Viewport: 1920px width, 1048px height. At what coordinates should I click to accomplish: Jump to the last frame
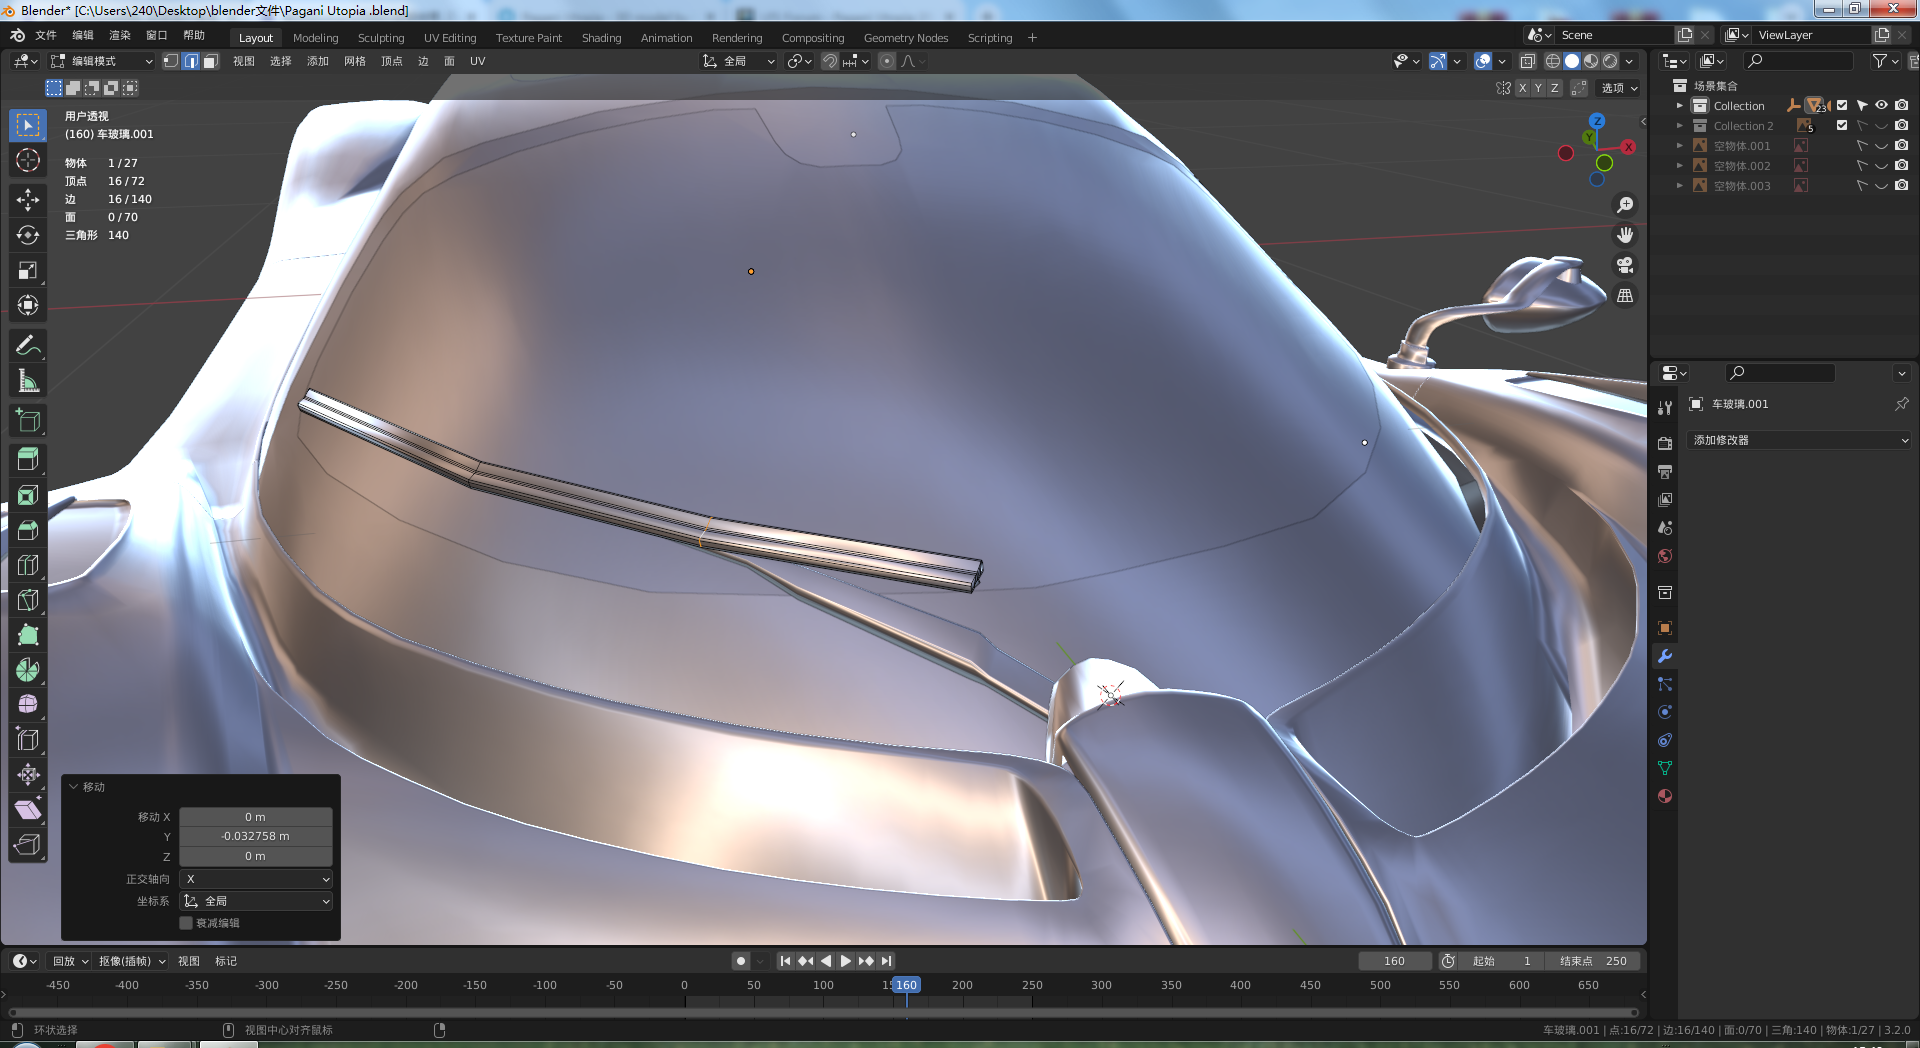(886, 961)
